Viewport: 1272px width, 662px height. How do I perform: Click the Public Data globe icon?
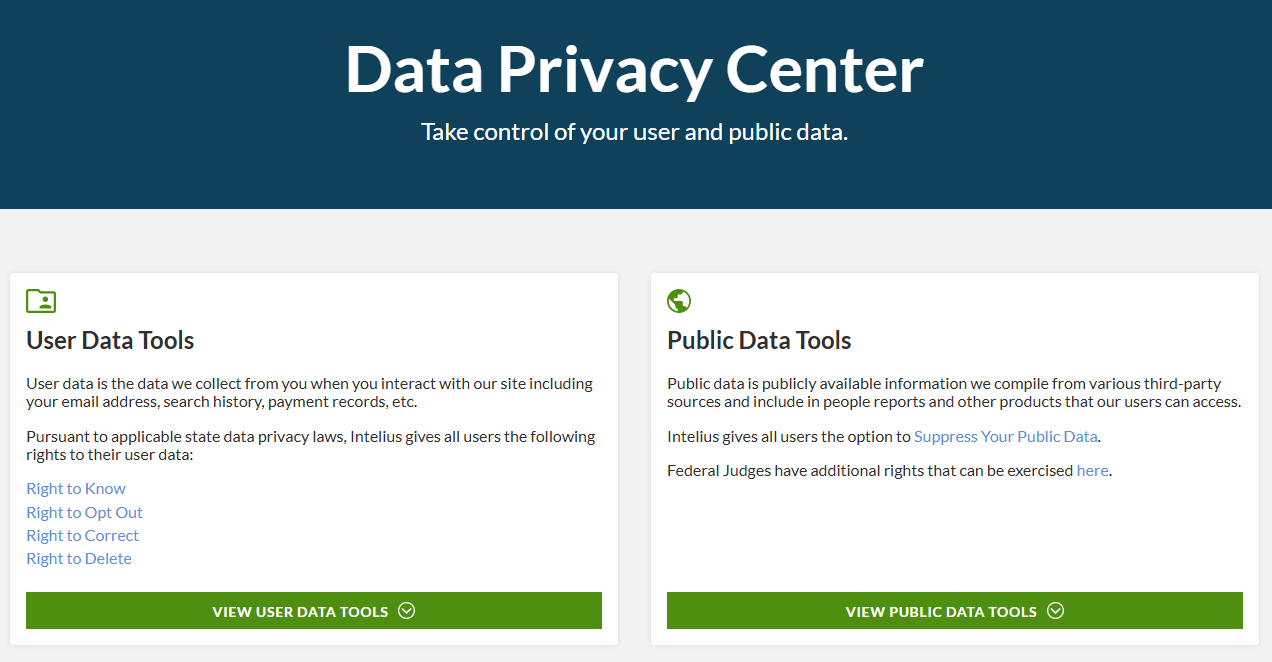[x=679, y=301]
